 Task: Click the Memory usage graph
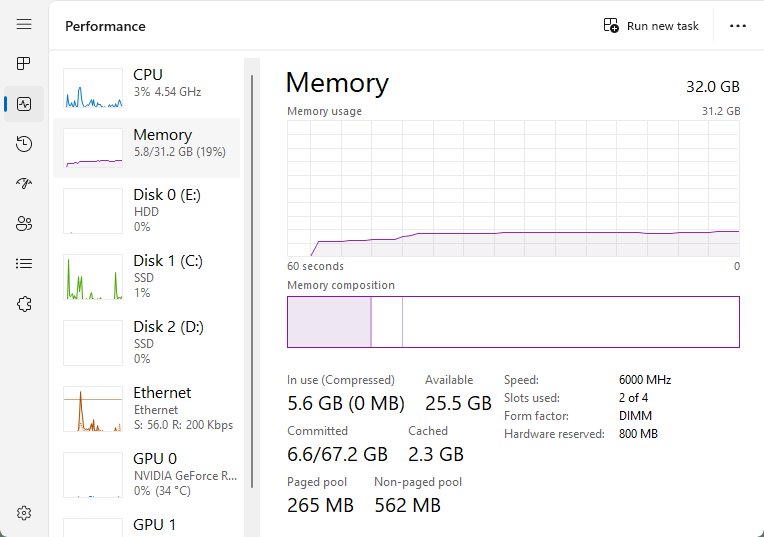tap(514, 189)
